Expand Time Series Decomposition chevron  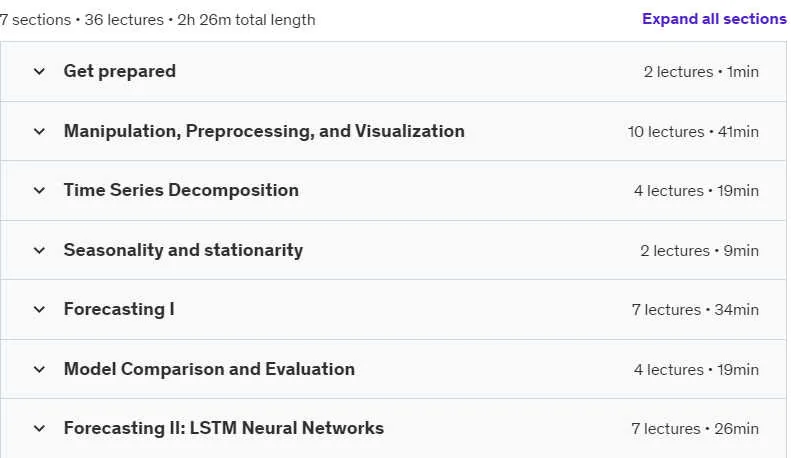point(39,191)
